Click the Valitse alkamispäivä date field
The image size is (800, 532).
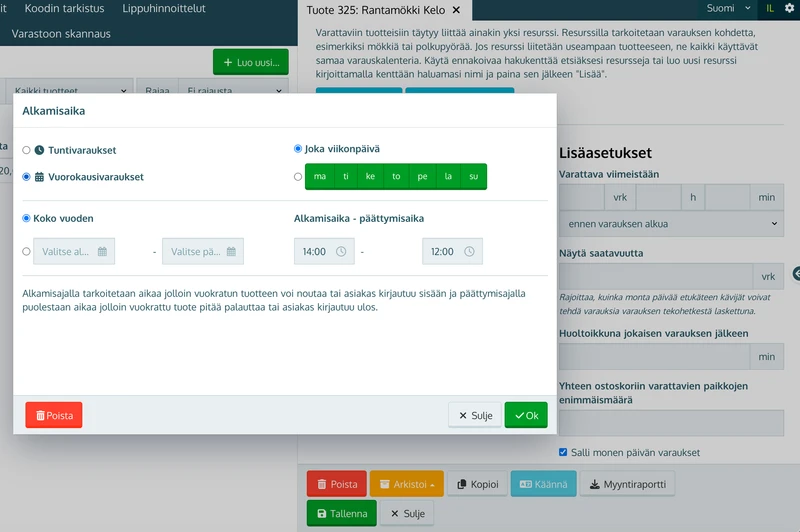coord(74,251)
